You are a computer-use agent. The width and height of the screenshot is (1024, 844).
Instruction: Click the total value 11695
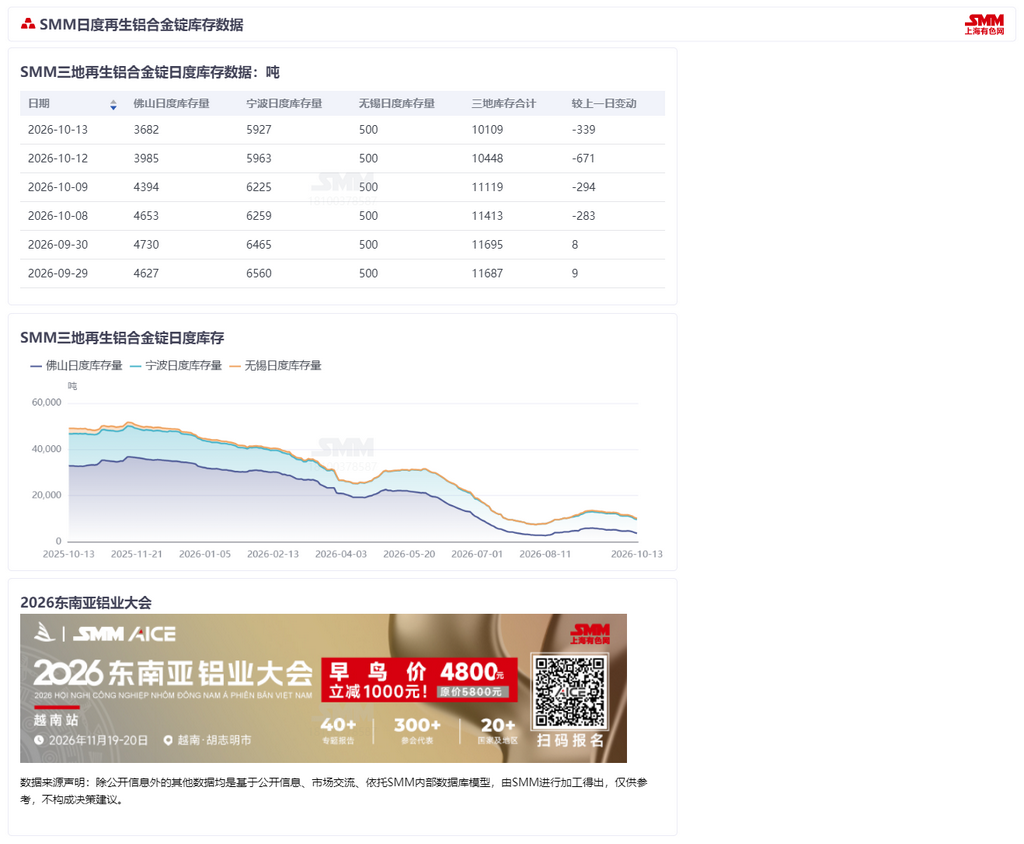487,244
